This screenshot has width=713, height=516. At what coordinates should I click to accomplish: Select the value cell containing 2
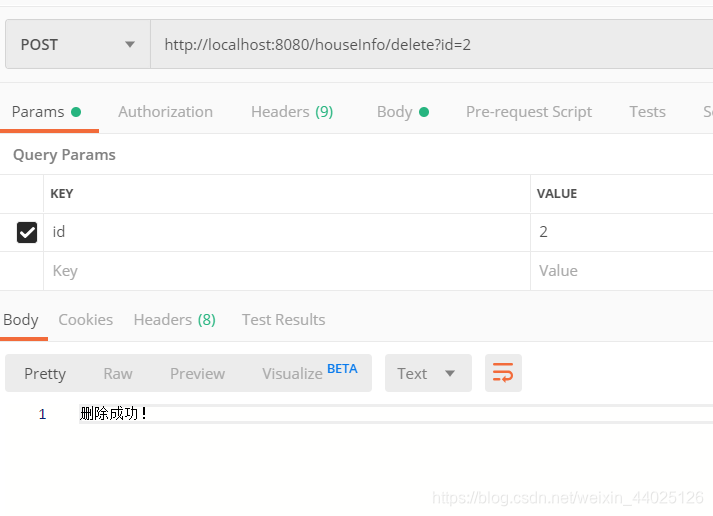(x=622, y=232)
